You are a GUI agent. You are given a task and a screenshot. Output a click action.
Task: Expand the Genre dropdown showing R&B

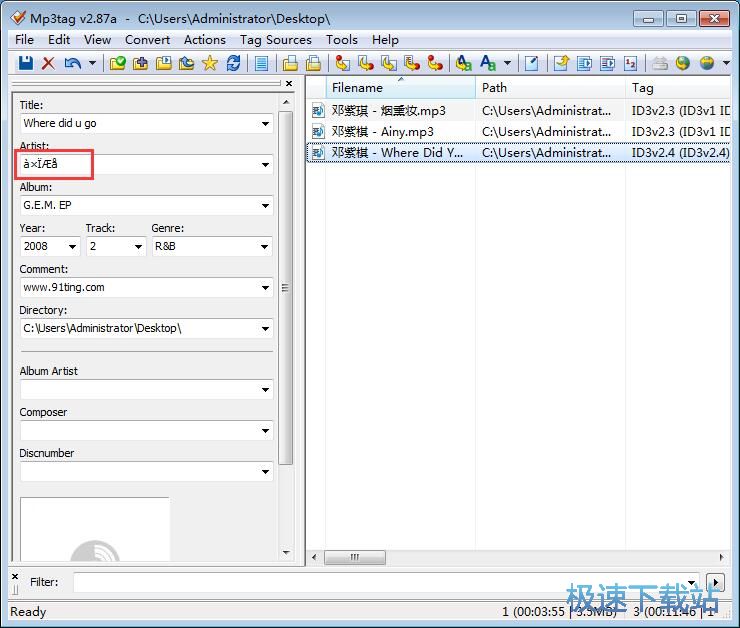(265, 247)
